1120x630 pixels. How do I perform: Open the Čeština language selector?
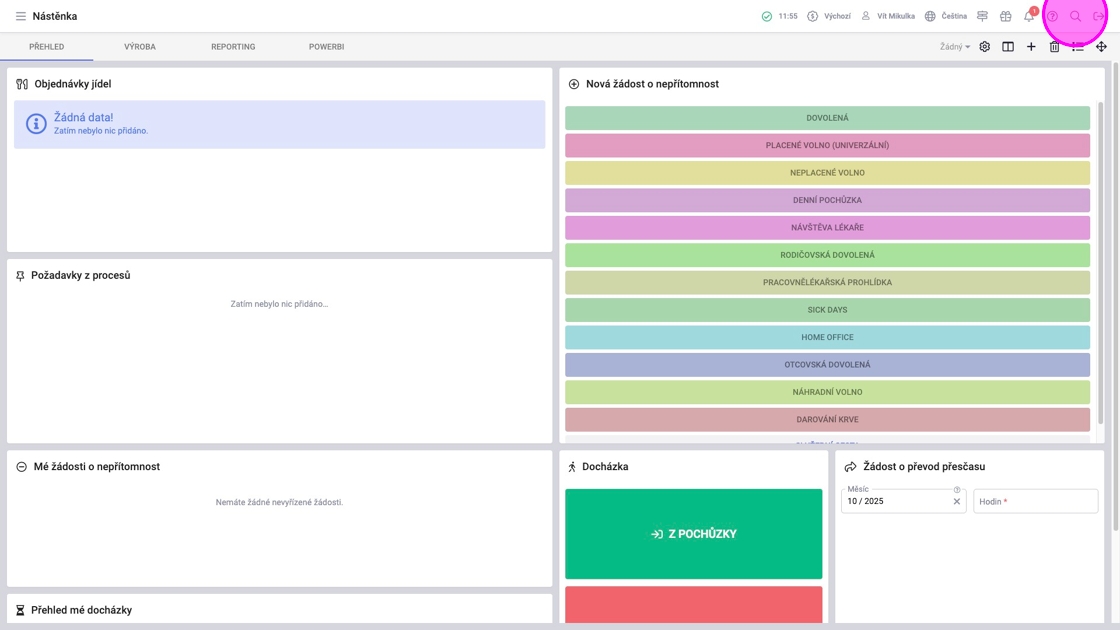tap(946, 16)
